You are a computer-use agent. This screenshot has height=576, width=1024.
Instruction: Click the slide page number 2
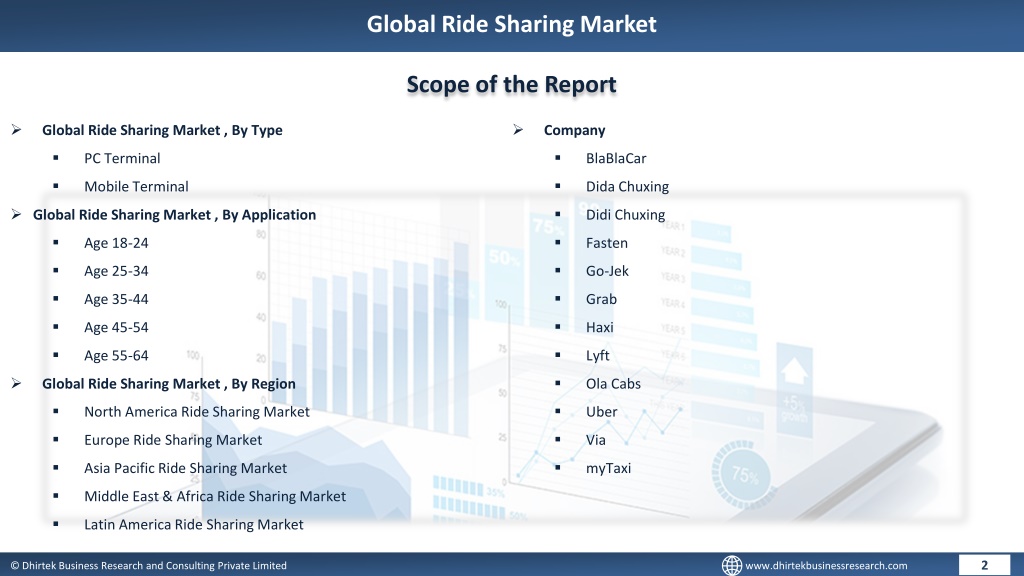tap(984, 565)
